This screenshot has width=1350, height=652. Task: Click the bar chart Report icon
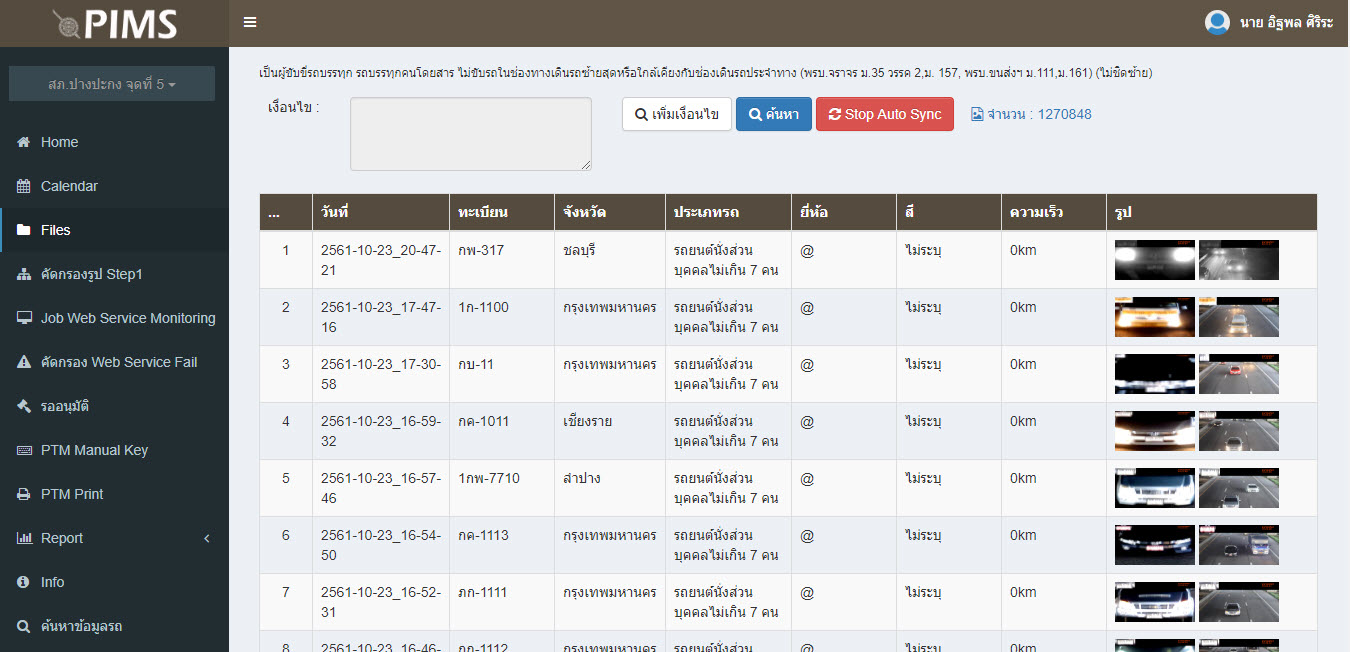pos(25,538)
